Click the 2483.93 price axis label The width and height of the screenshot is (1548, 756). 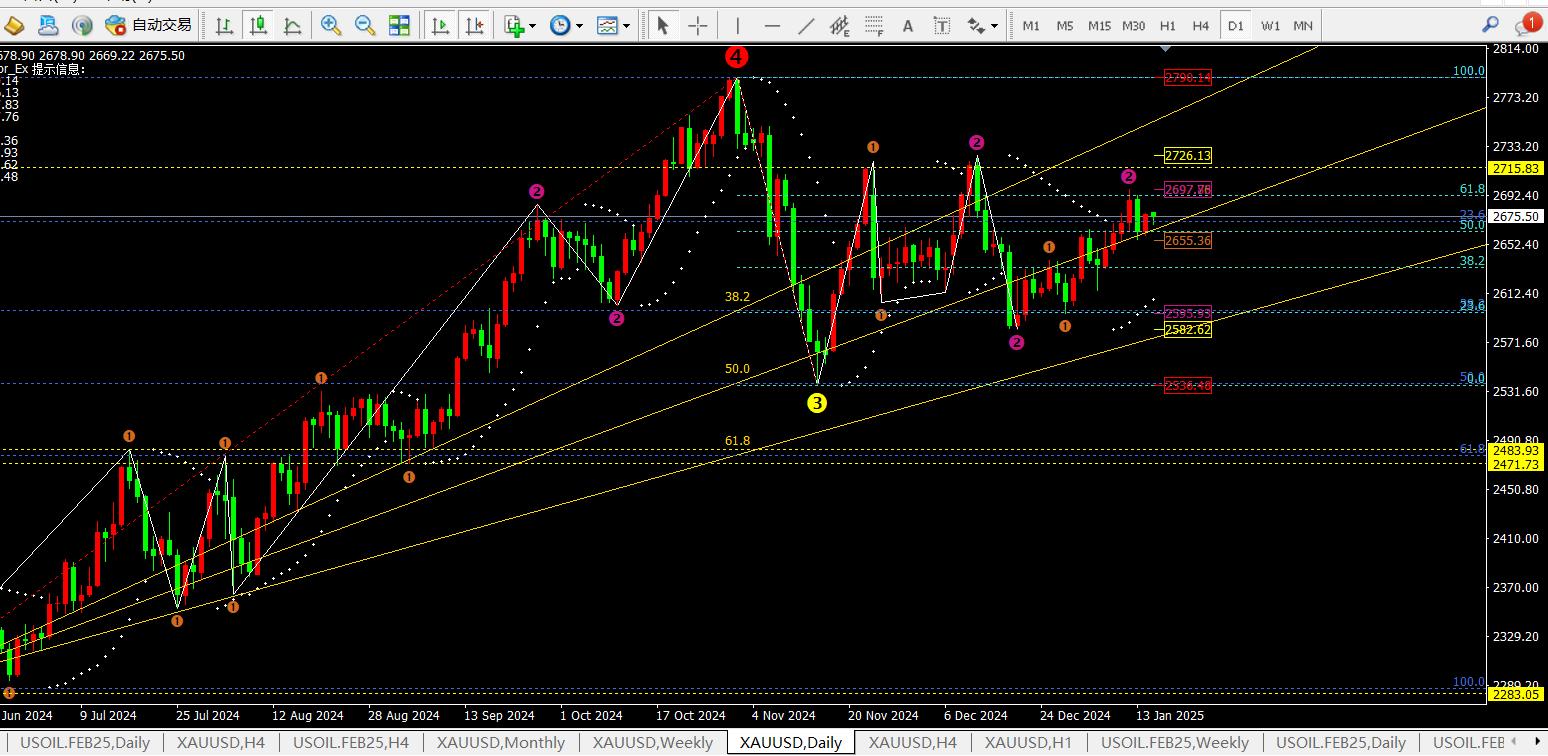1517,451
